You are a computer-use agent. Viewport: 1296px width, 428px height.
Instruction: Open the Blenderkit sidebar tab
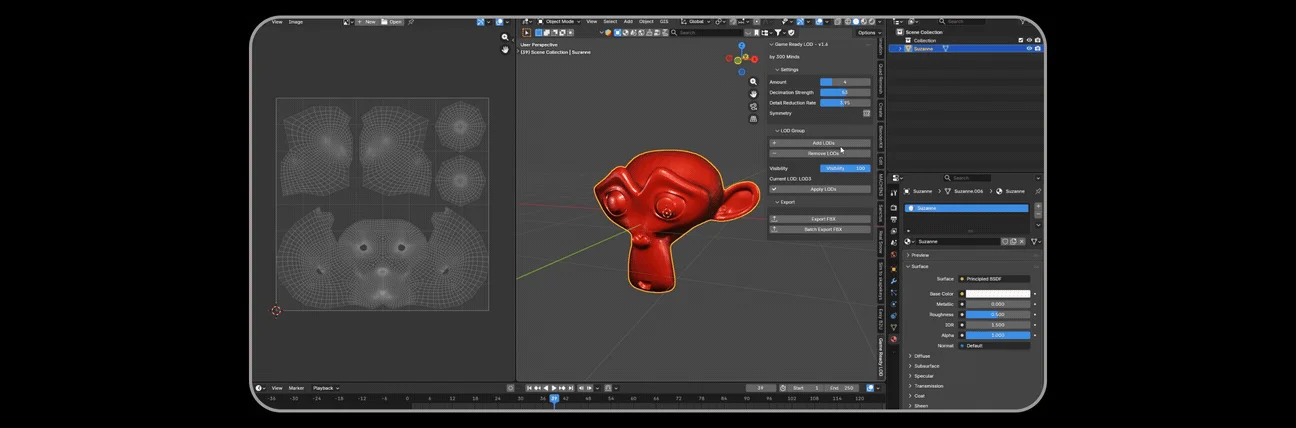[881, 136]
